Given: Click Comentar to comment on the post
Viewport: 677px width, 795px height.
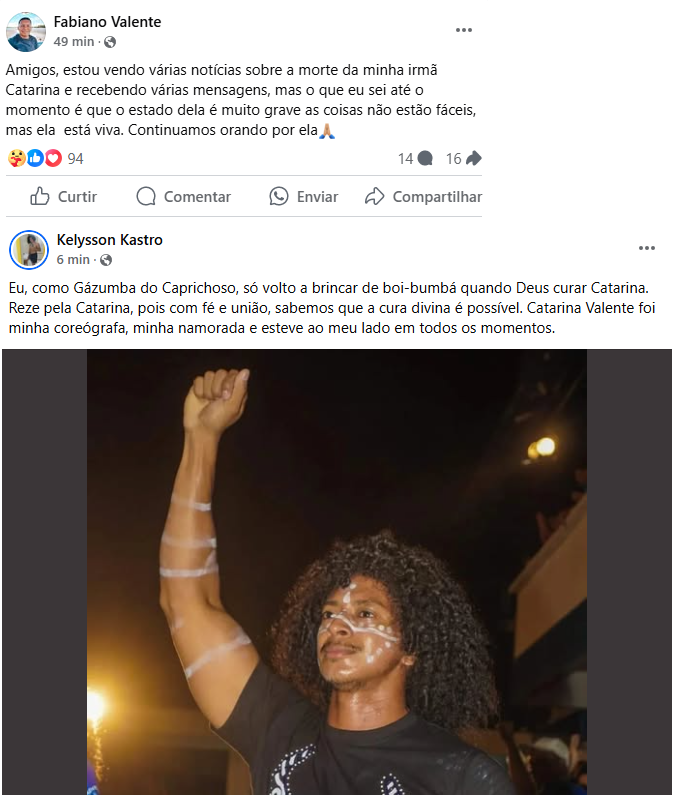Looking at the screenshot, I should click(184, 196).
